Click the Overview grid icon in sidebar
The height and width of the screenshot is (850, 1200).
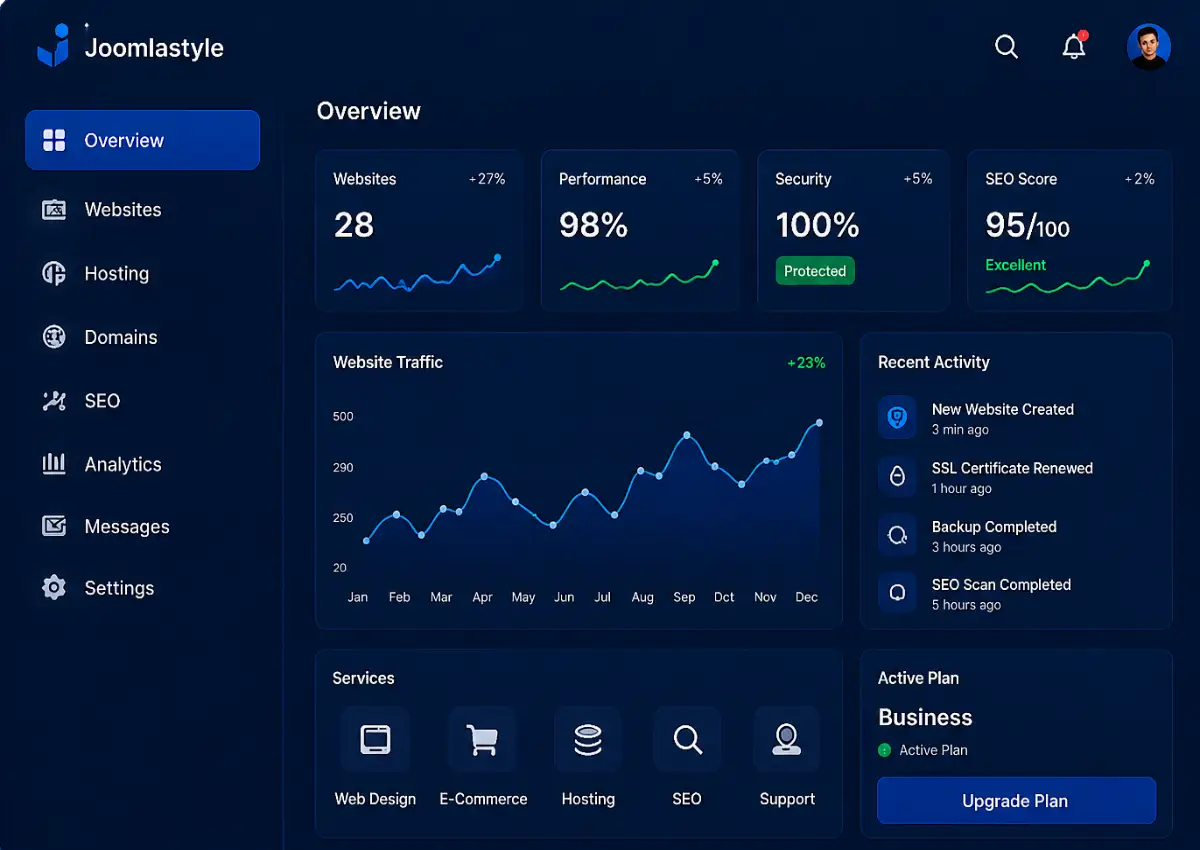pyautogui.click(x=54, y=140)
